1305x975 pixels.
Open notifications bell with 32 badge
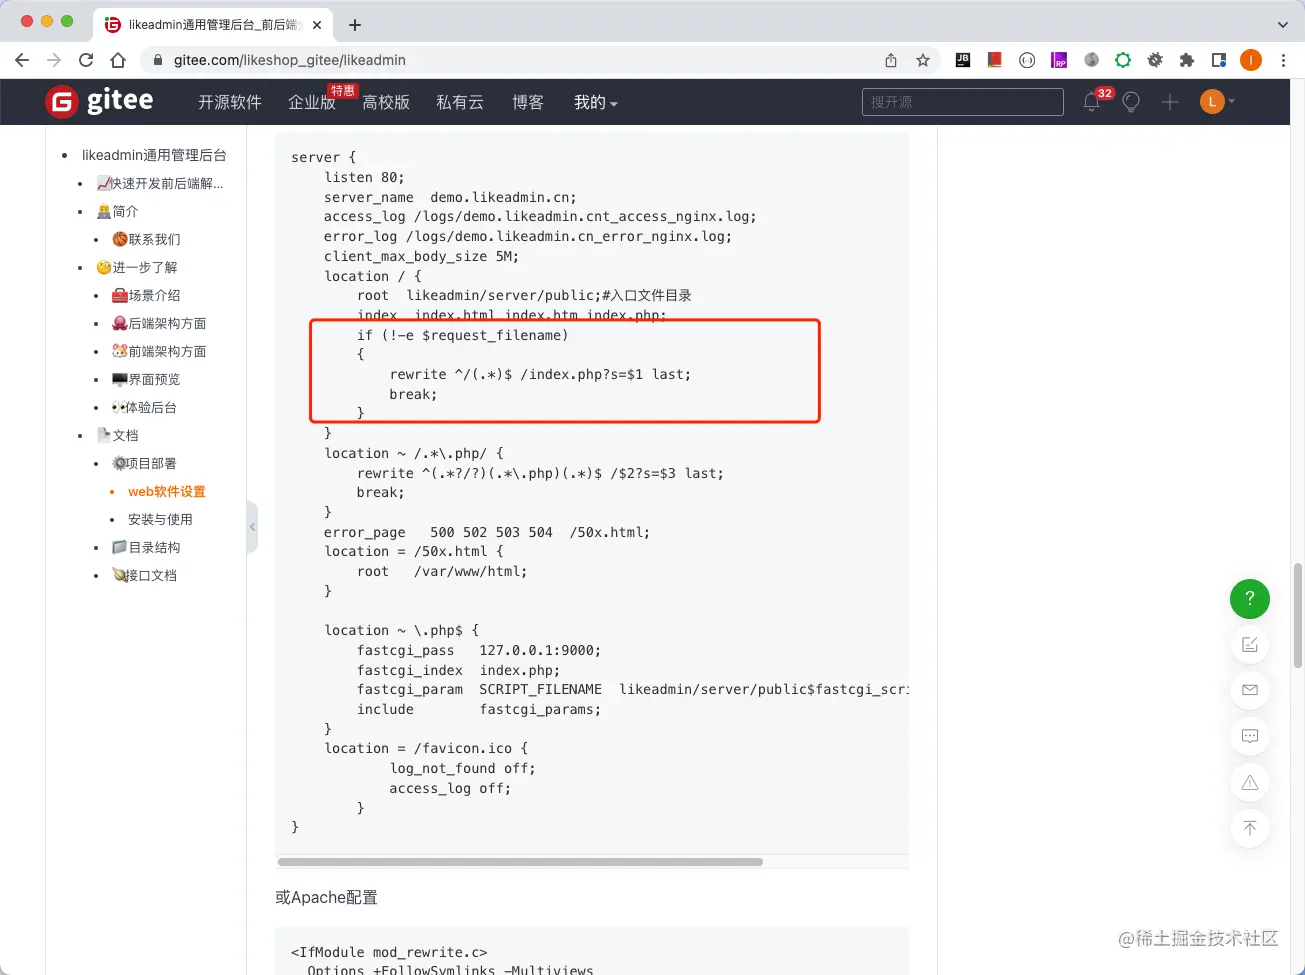pyautogui.click(x=1092, y=102)
